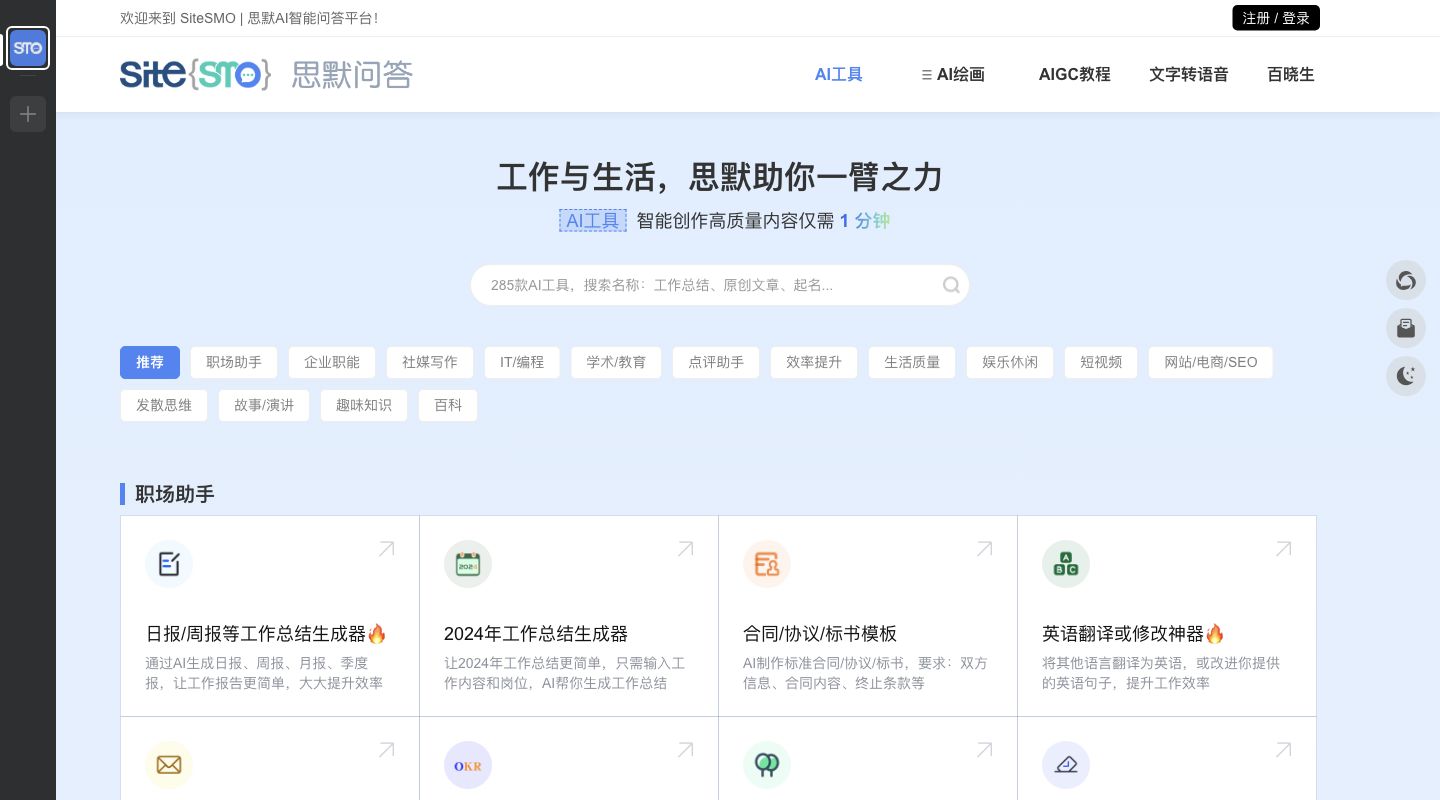
Task: Select 生活质量 category
Action: coord(912,362)
